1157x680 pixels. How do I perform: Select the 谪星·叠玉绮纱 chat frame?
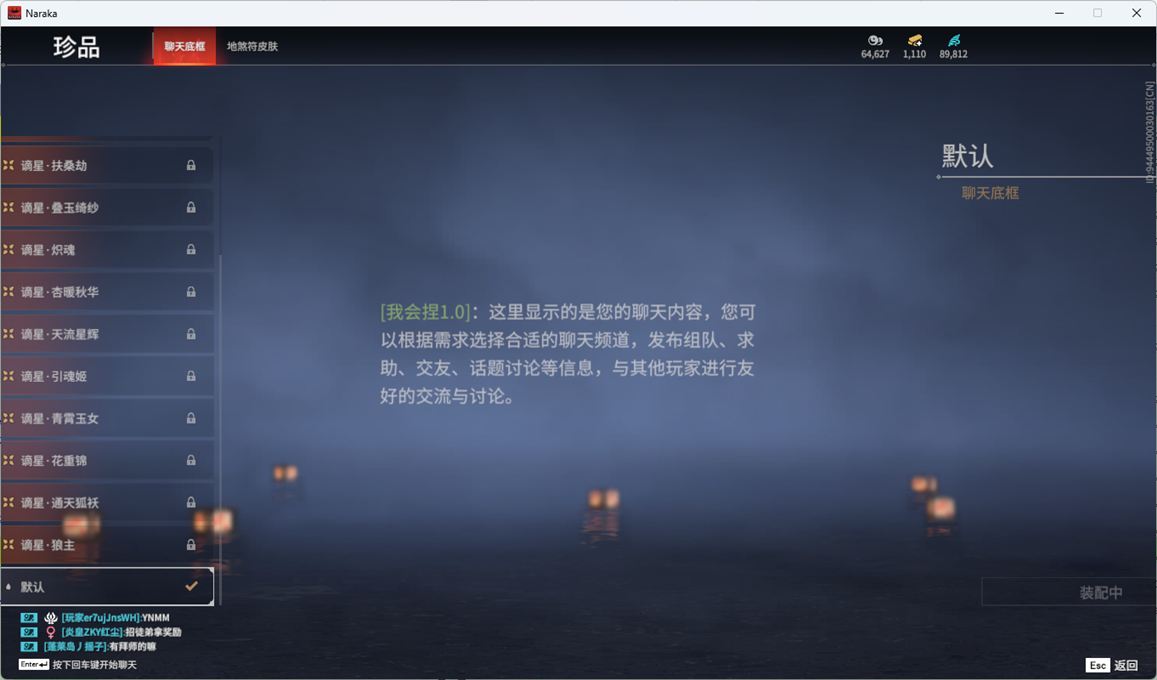pos(107,207)
